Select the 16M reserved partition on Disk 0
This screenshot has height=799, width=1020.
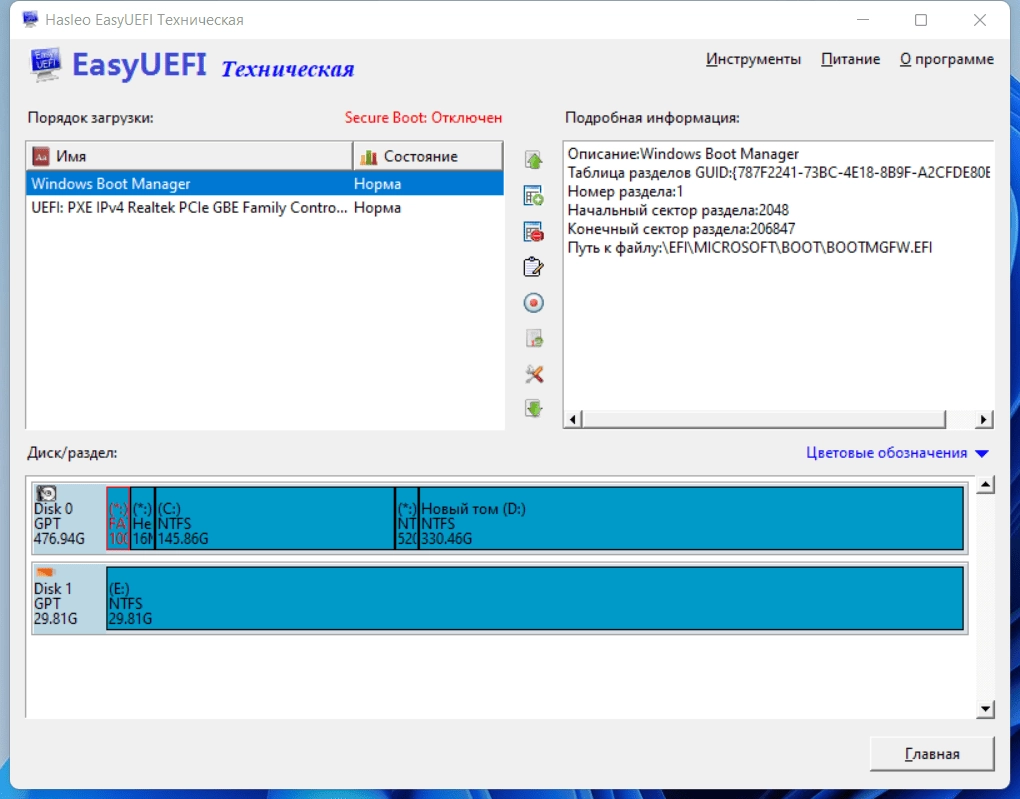(x=142, y=519)
